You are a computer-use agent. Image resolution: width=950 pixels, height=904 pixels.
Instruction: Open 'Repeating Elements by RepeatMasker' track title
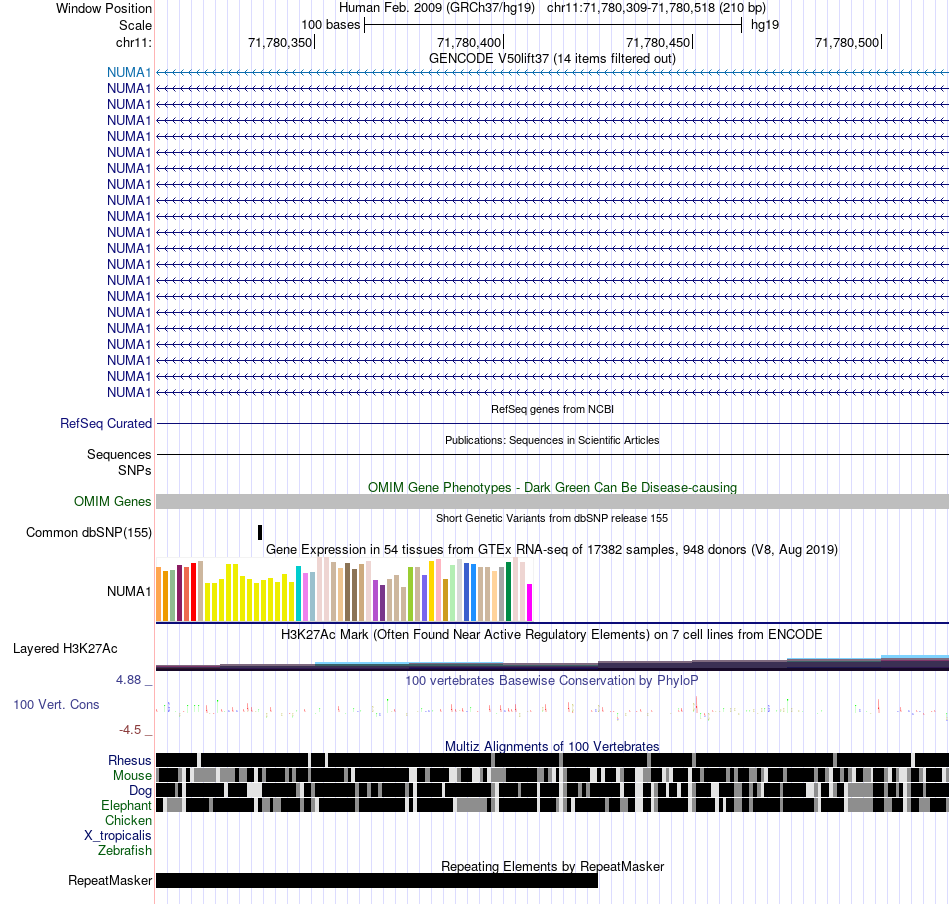pos(552,866)
